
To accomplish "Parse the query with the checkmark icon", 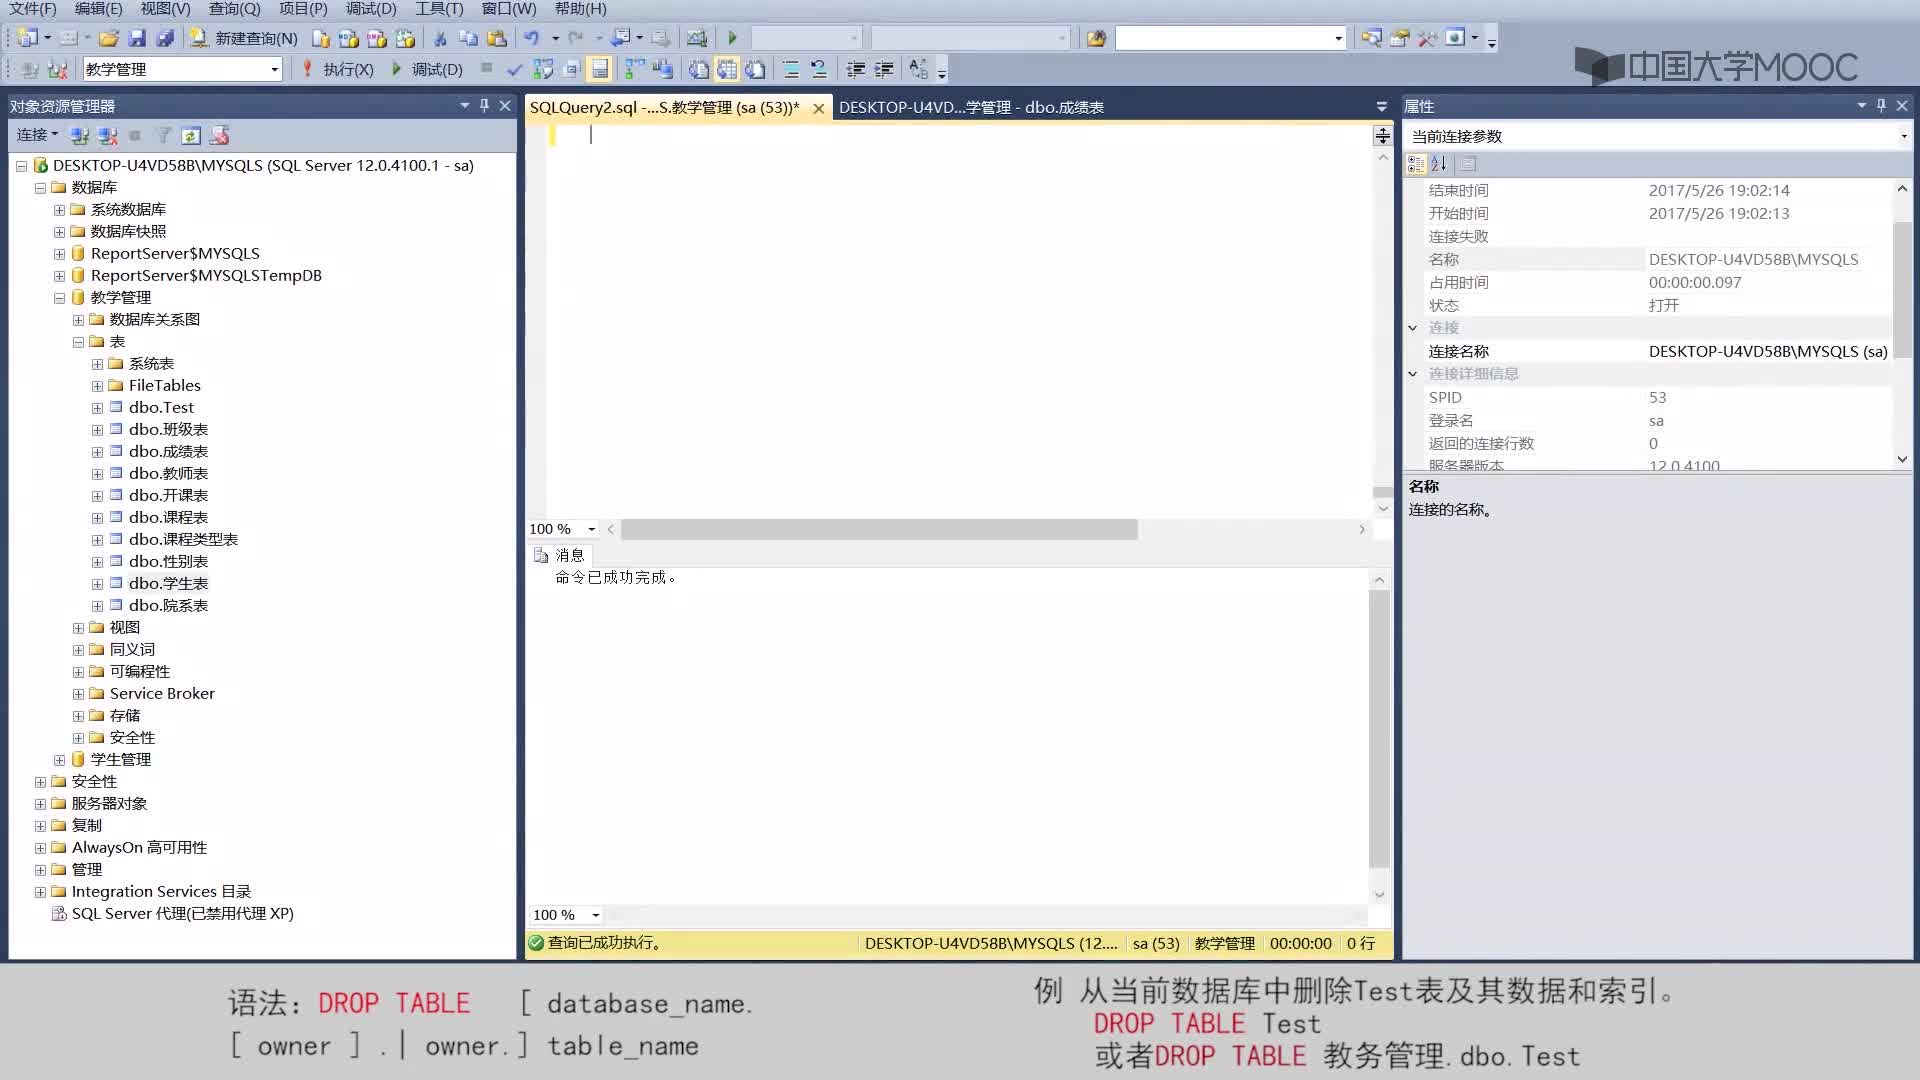I will (514, 69).
